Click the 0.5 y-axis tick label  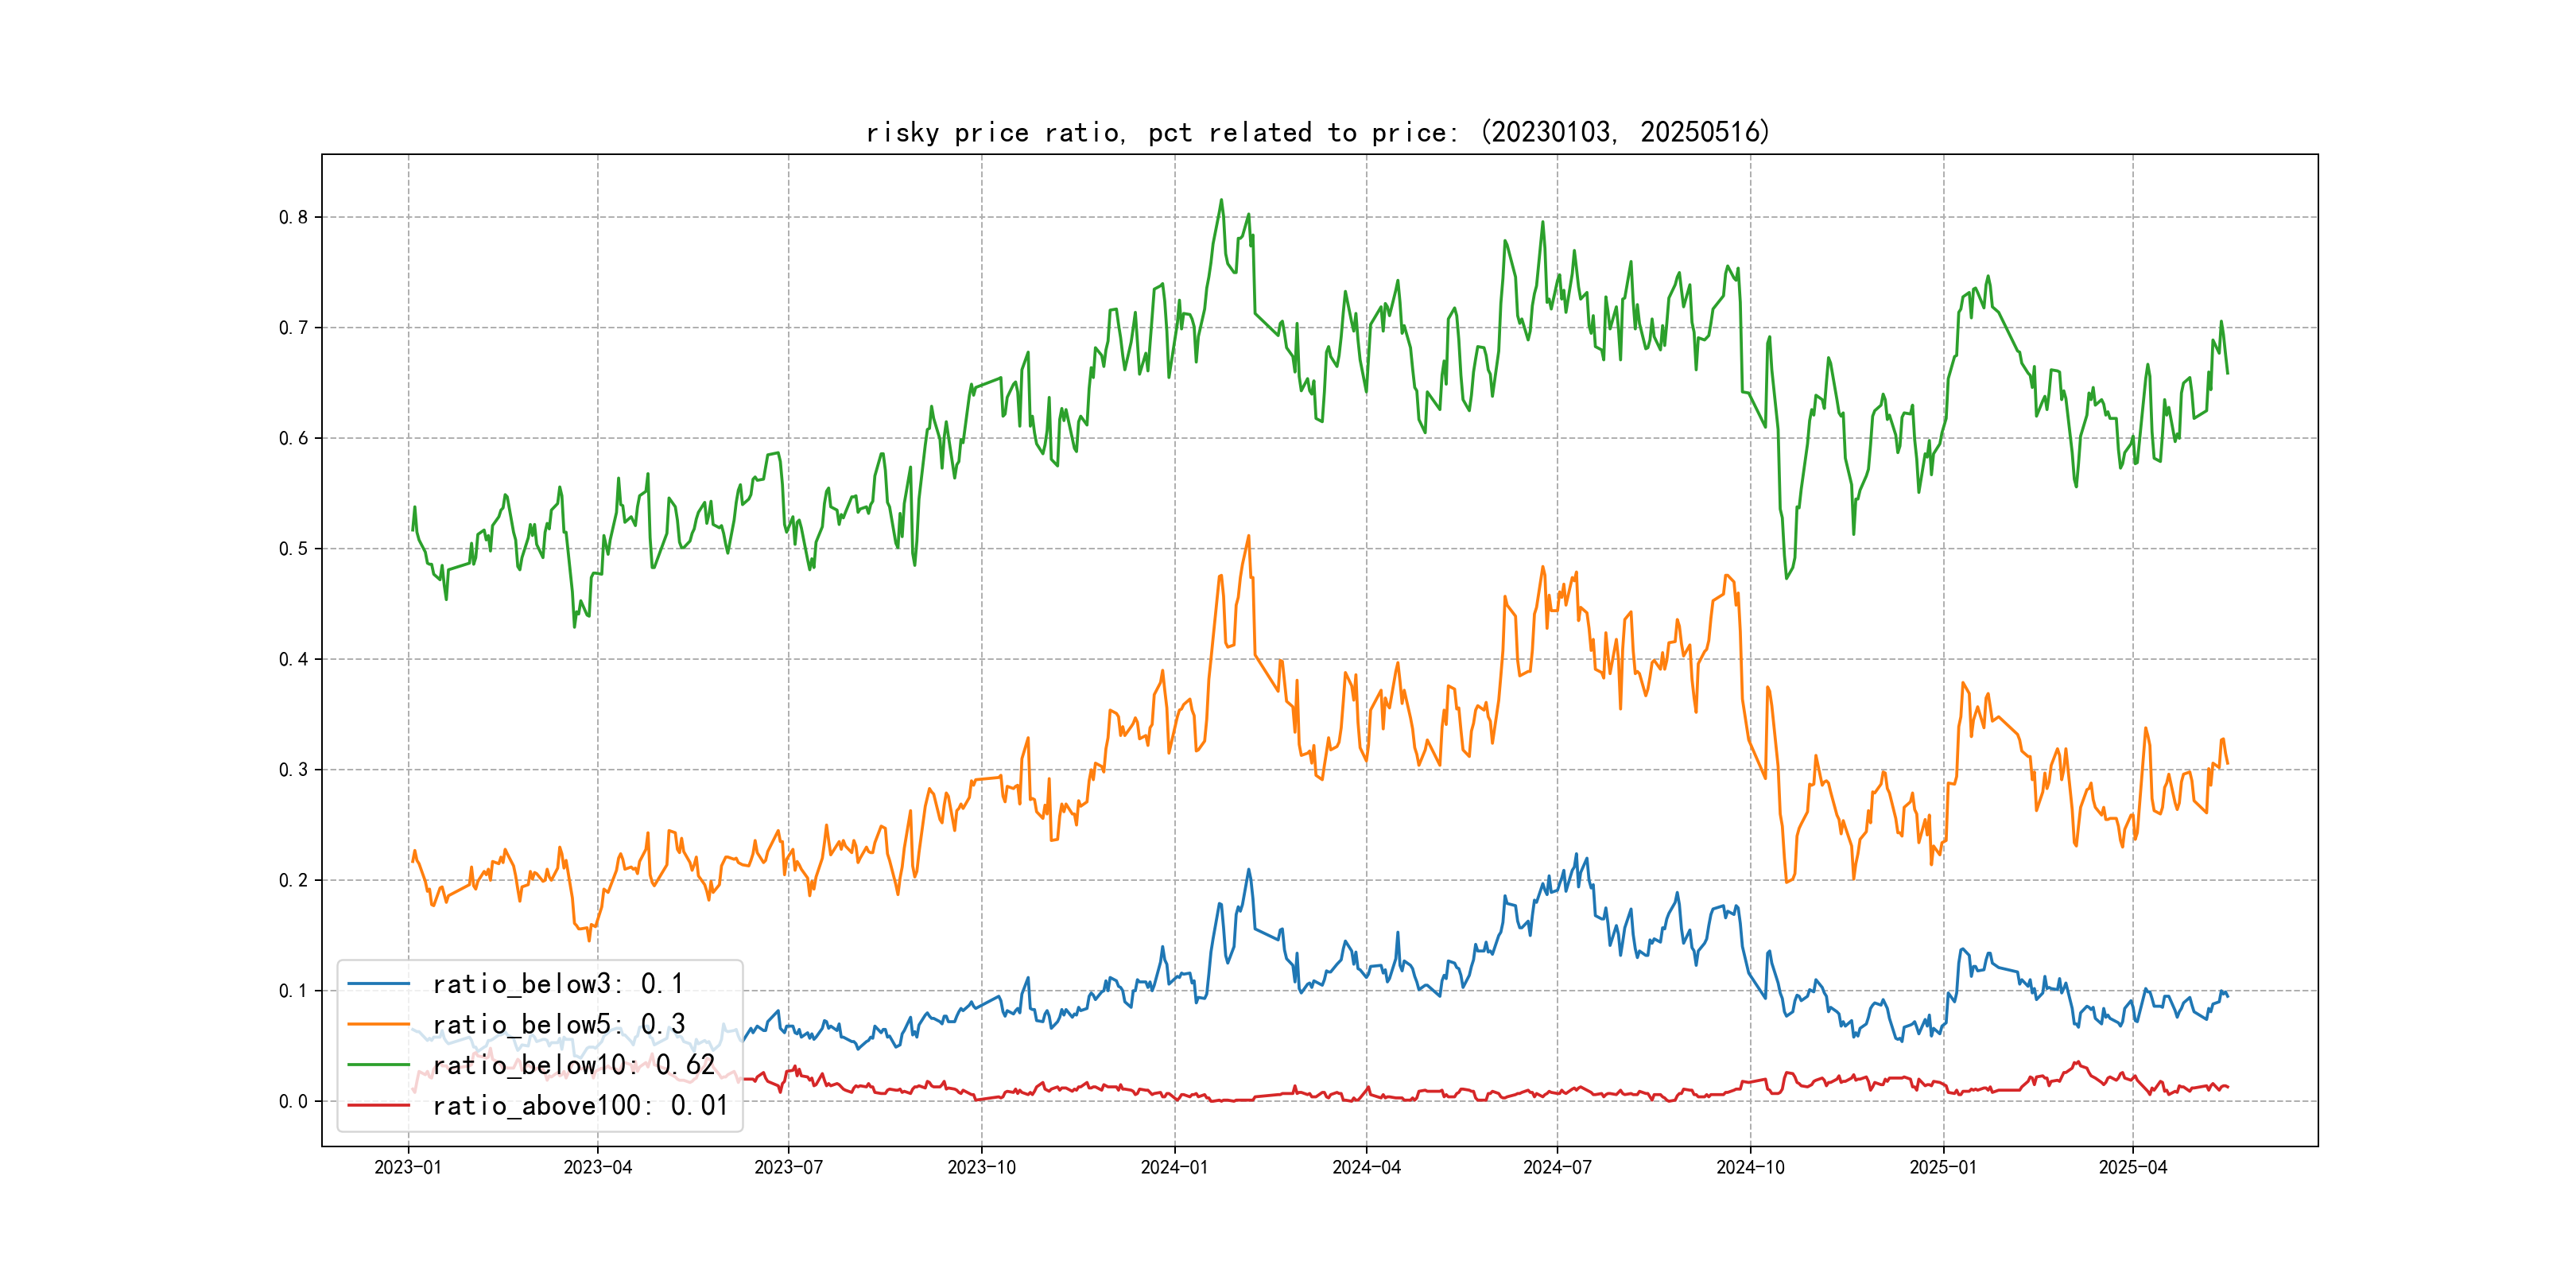293,549
